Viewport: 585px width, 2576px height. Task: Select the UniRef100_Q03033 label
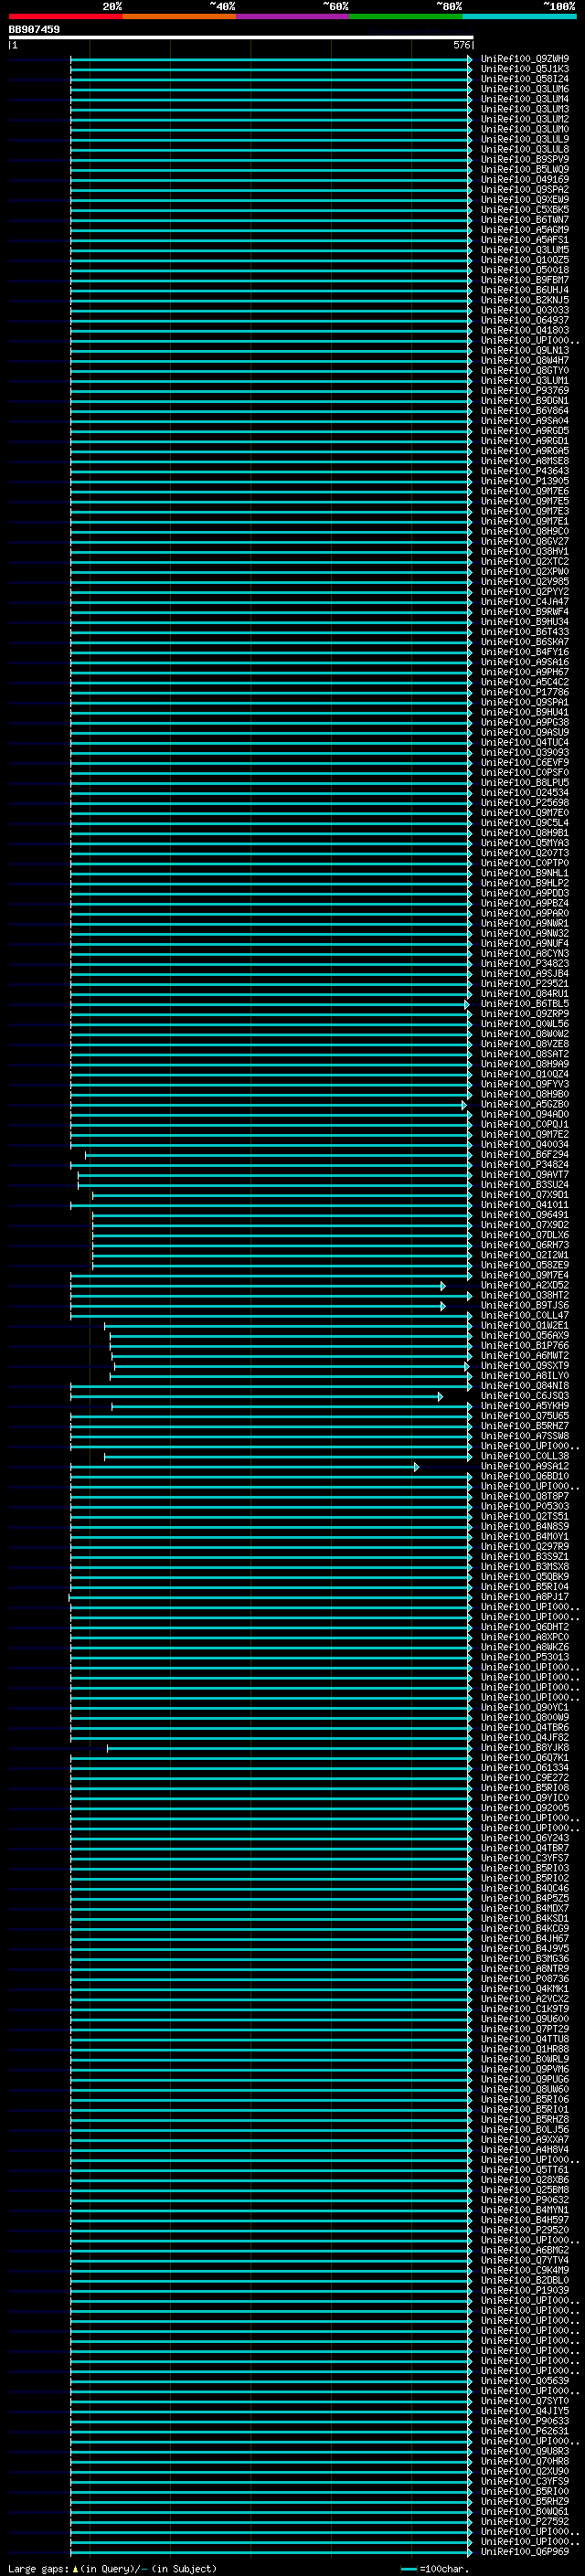525,310
